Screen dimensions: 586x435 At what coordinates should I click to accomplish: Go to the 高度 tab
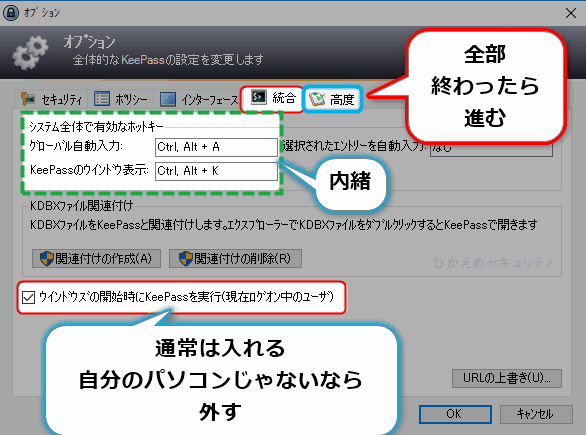point(332,99)
